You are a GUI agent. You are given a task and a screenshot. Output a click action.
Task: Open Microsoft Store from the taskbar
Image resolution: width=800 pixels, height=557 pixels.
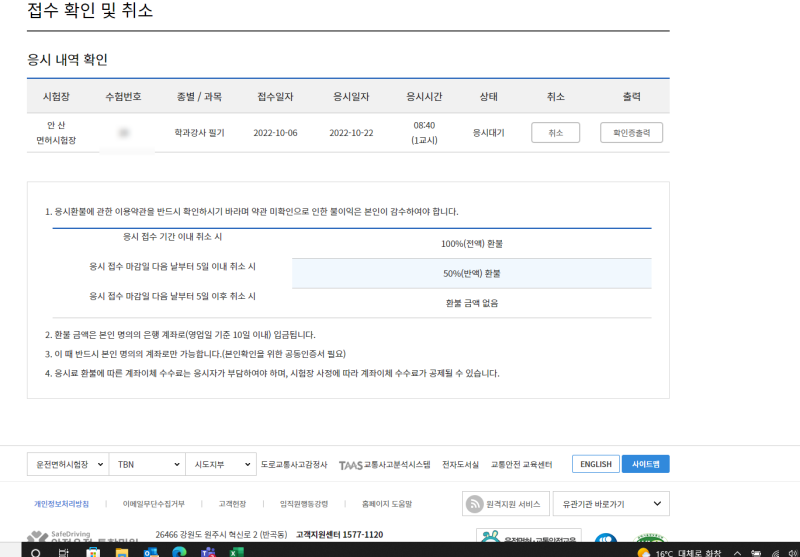93,552
